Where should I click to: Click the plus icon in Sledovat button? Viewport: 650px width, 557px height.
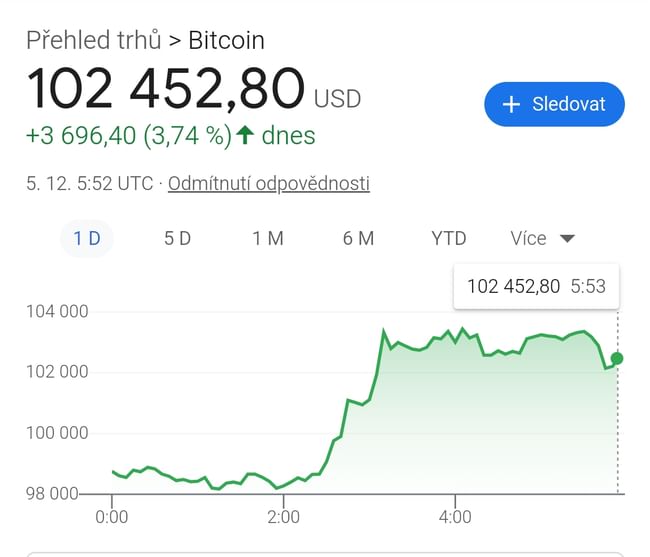(x=511, y=104)
